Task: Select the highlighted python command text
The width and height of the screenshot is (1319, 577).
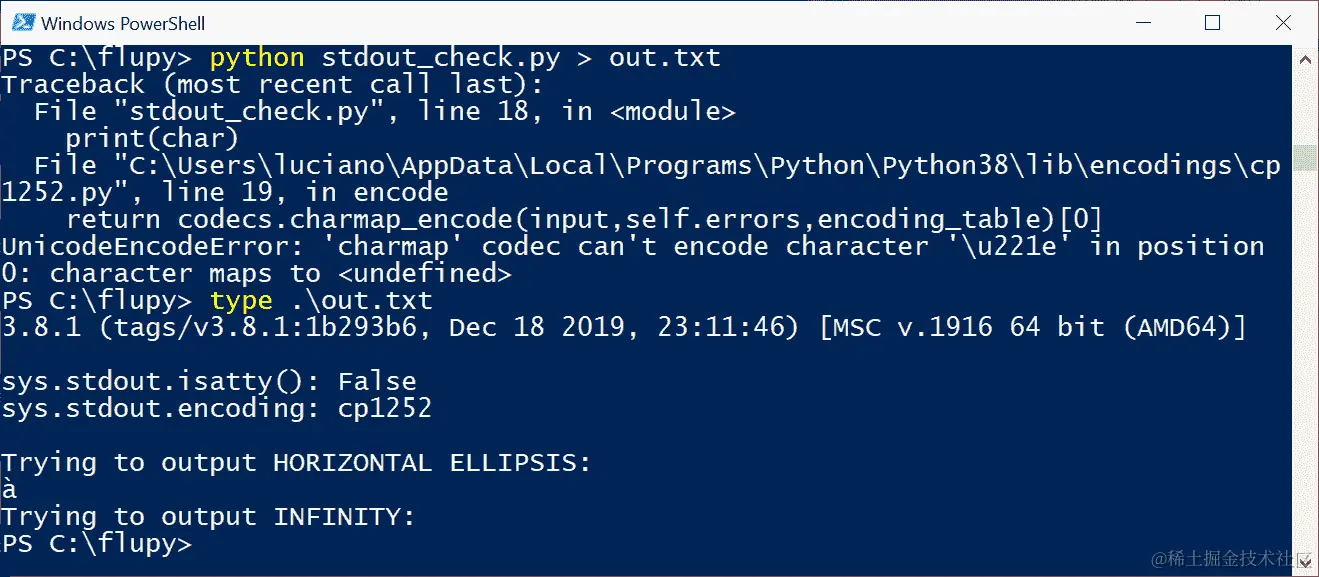Action: pos(256,57)
